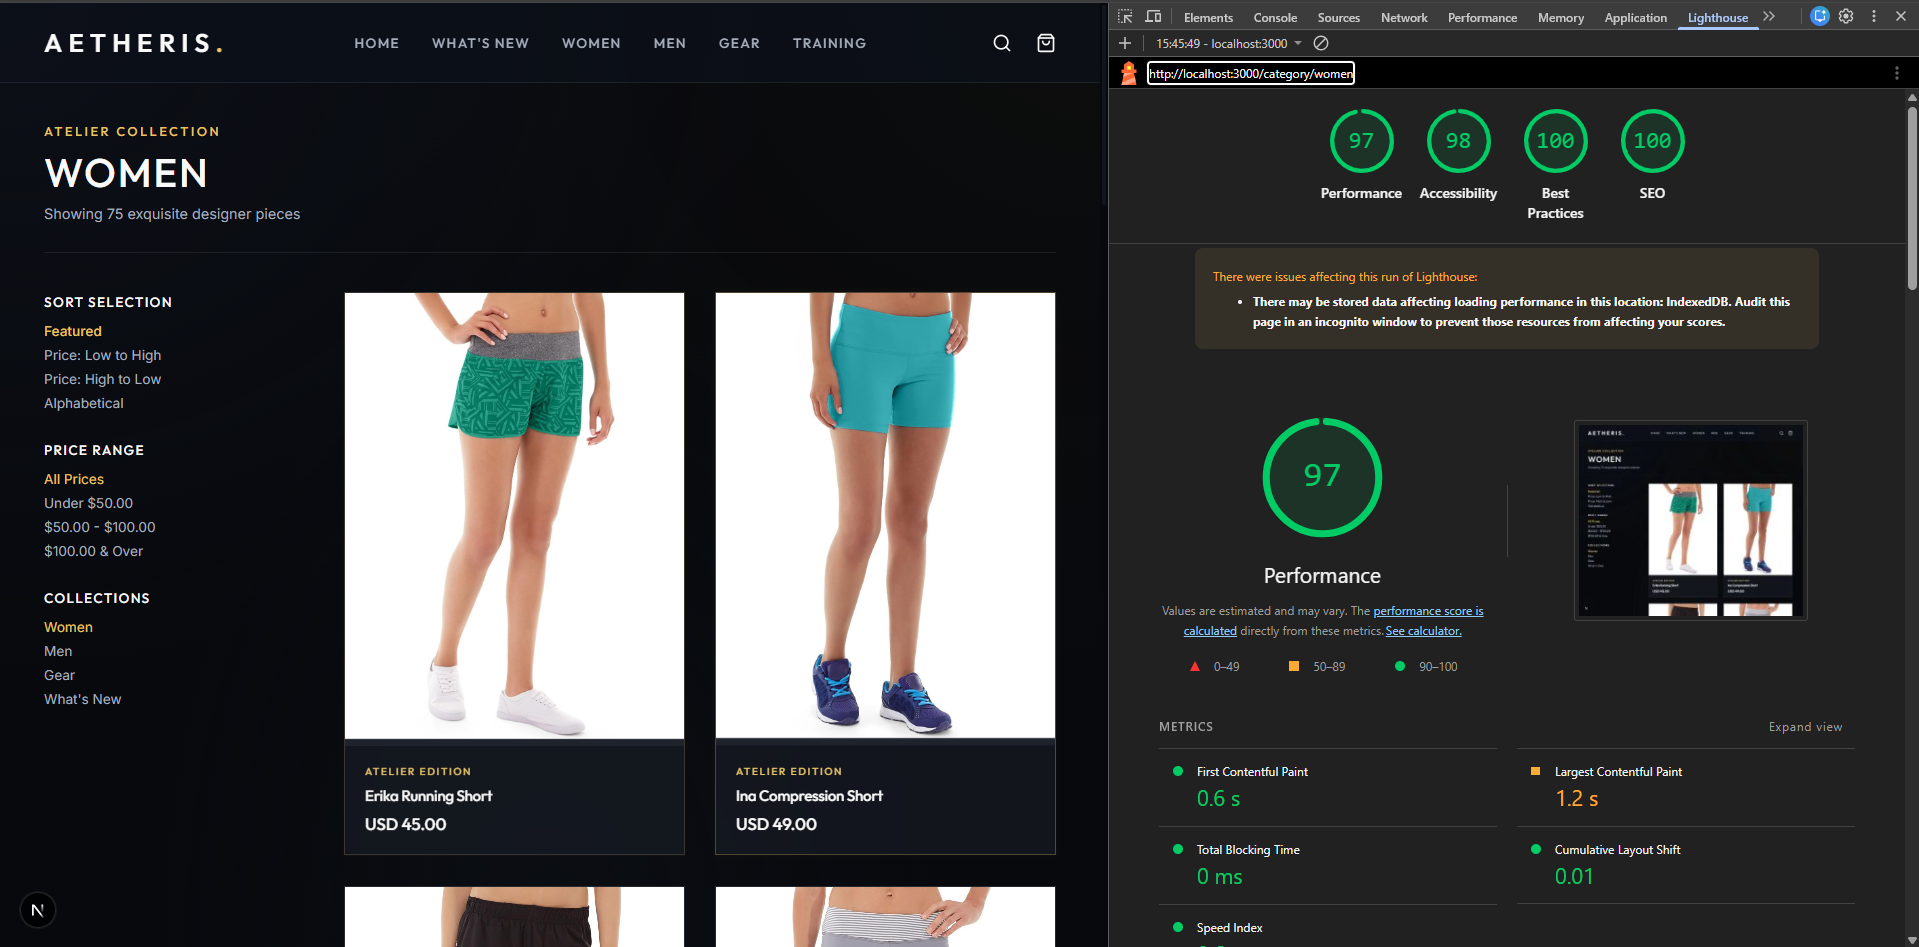Select Men collection in sidebar
Screen dimensions: 1919x947
tap(58, 651)
